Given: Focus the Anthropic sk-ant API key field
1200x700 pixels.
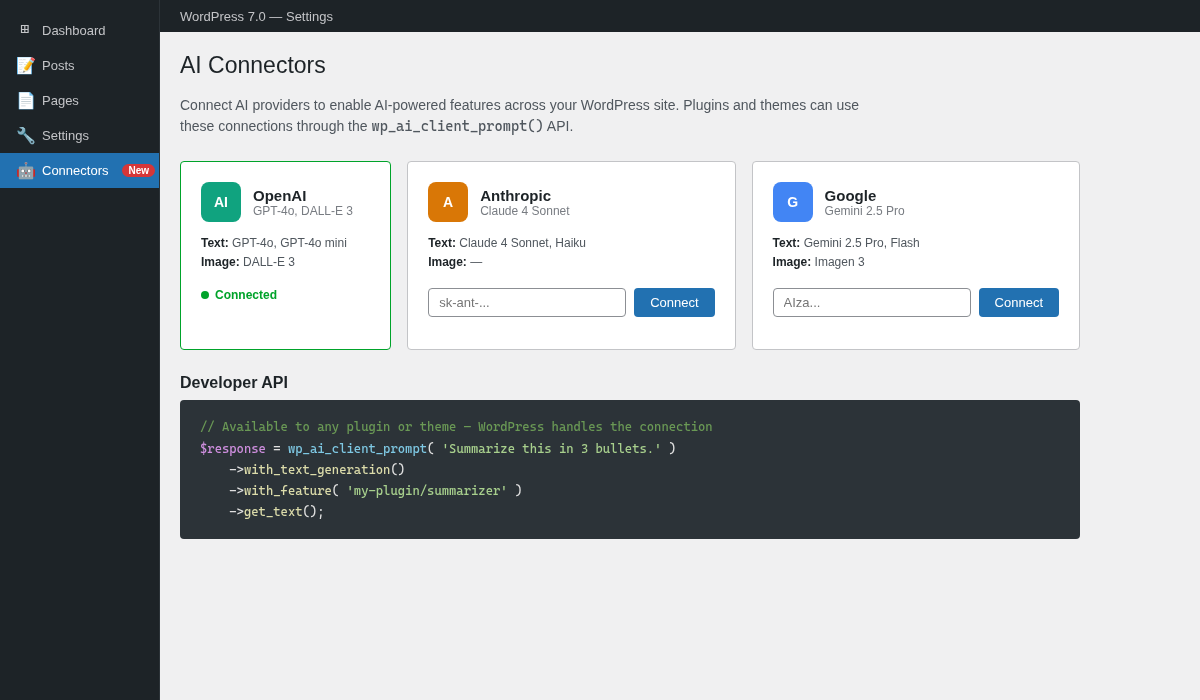Looking at the screenshot, I should (x=527, y=302).
